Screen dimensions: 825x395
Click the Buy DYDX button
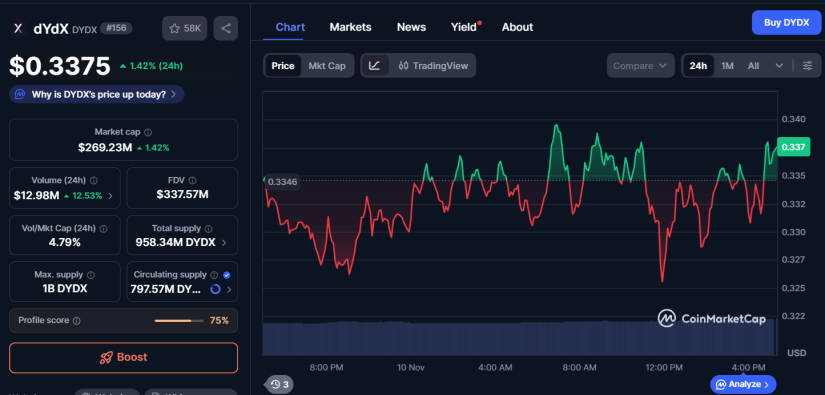(x=786, y=23)
